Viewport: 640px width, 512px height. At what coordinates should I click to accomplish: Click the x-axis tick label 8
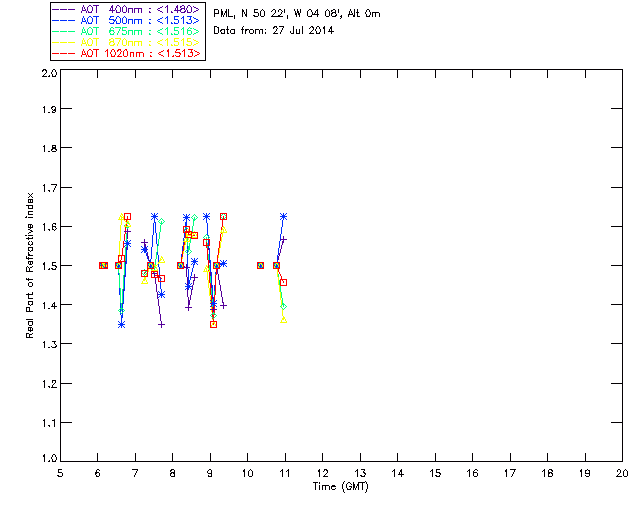pos(173,473)
